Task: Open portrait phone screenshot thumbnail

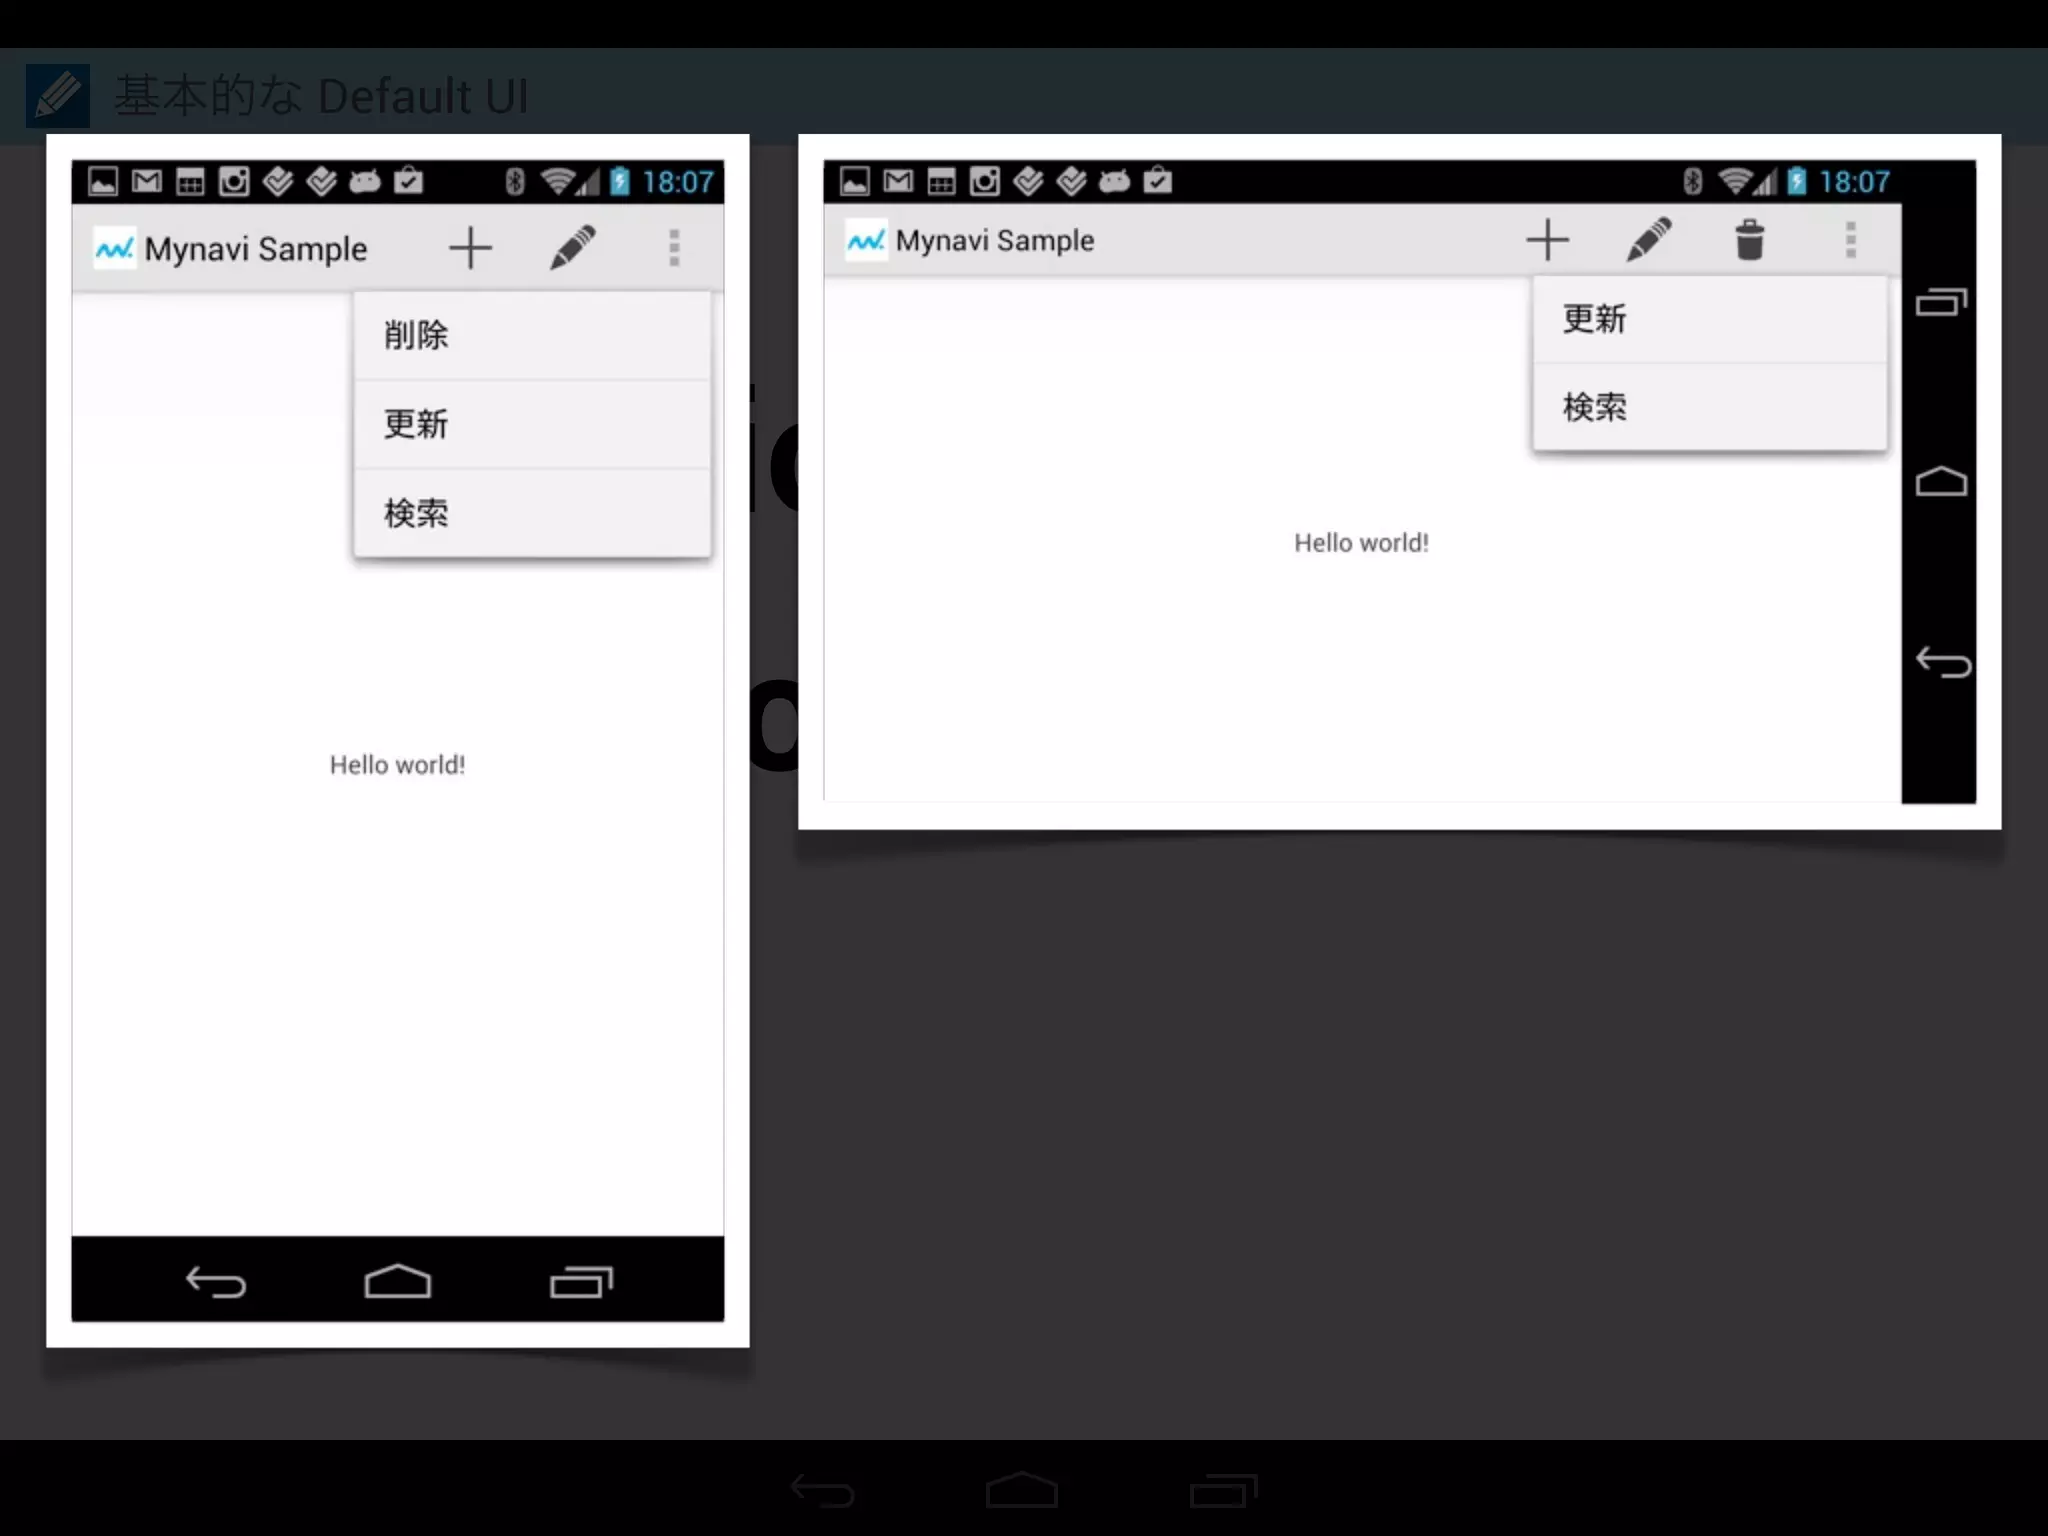Action: click(398, 741)
